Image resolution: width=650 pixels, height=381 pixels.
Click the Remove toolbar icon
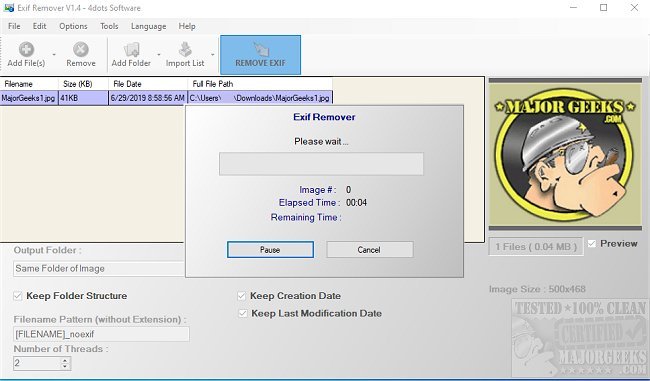click(81, 50)
